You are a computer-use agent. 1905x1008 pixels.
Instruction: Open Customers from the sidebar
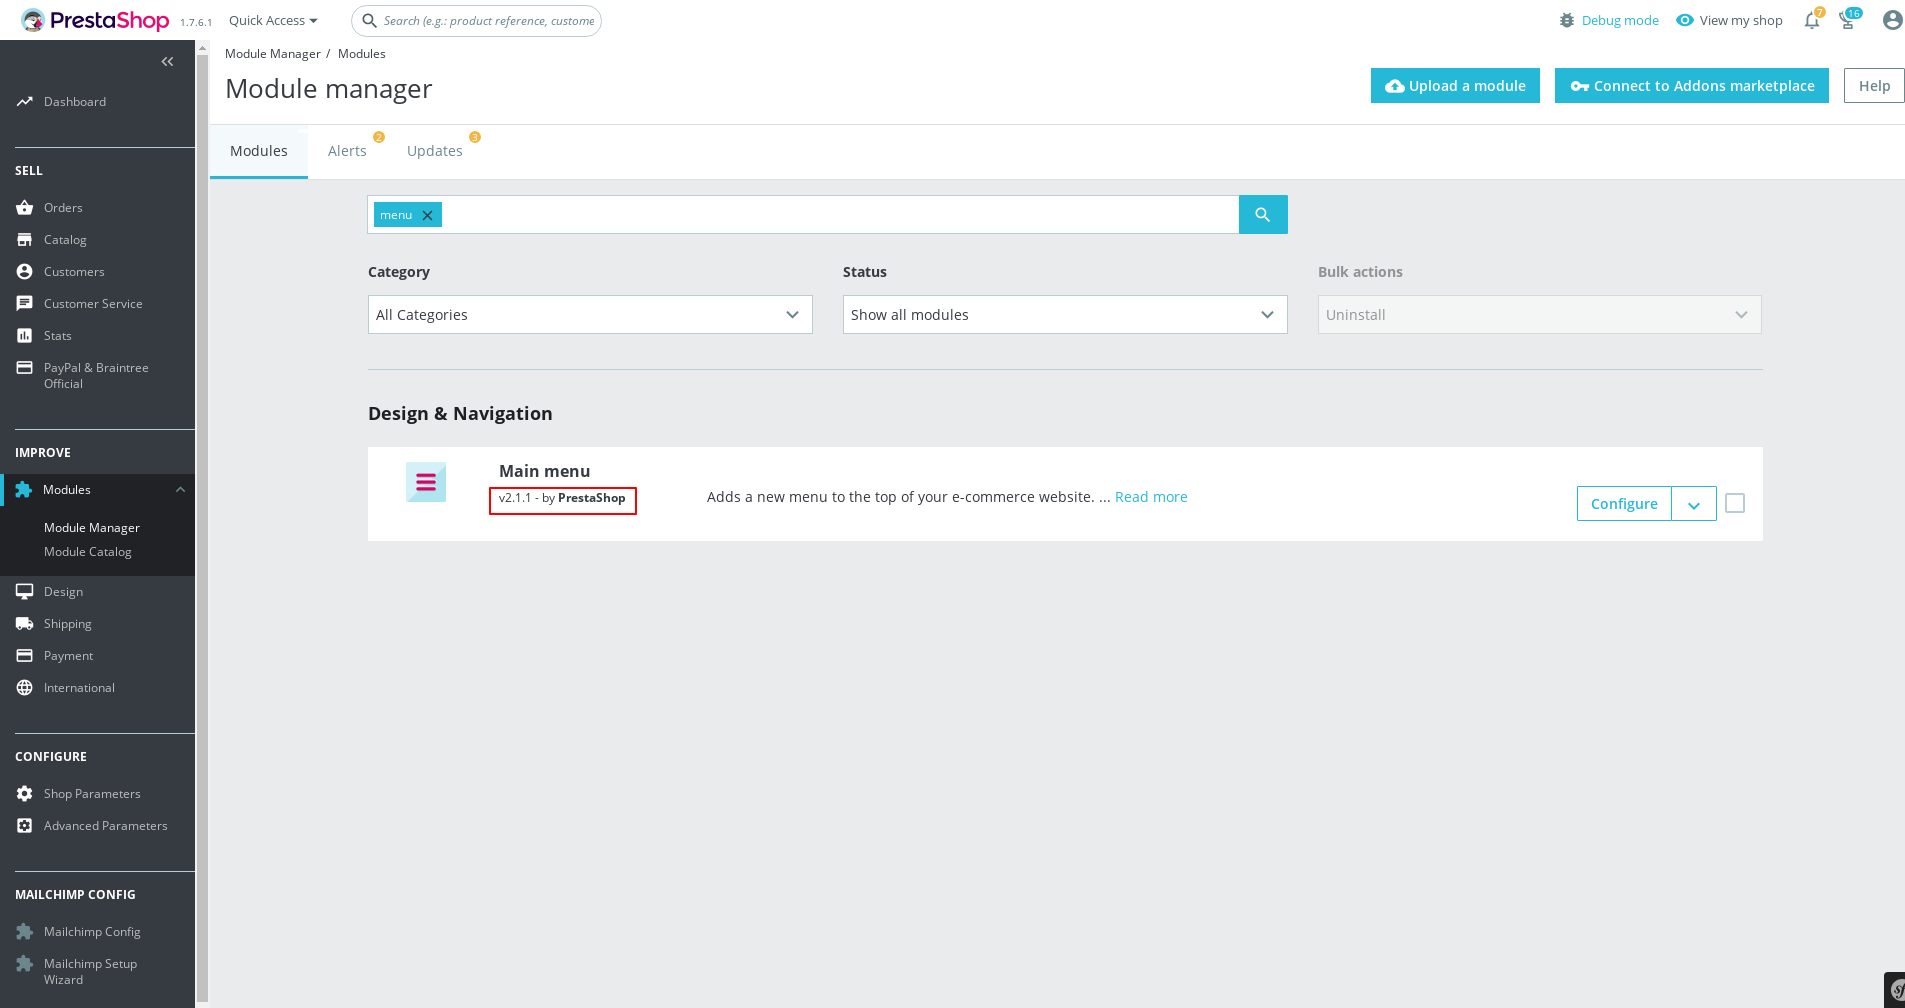pyautogui.click(x=74, y=271)
